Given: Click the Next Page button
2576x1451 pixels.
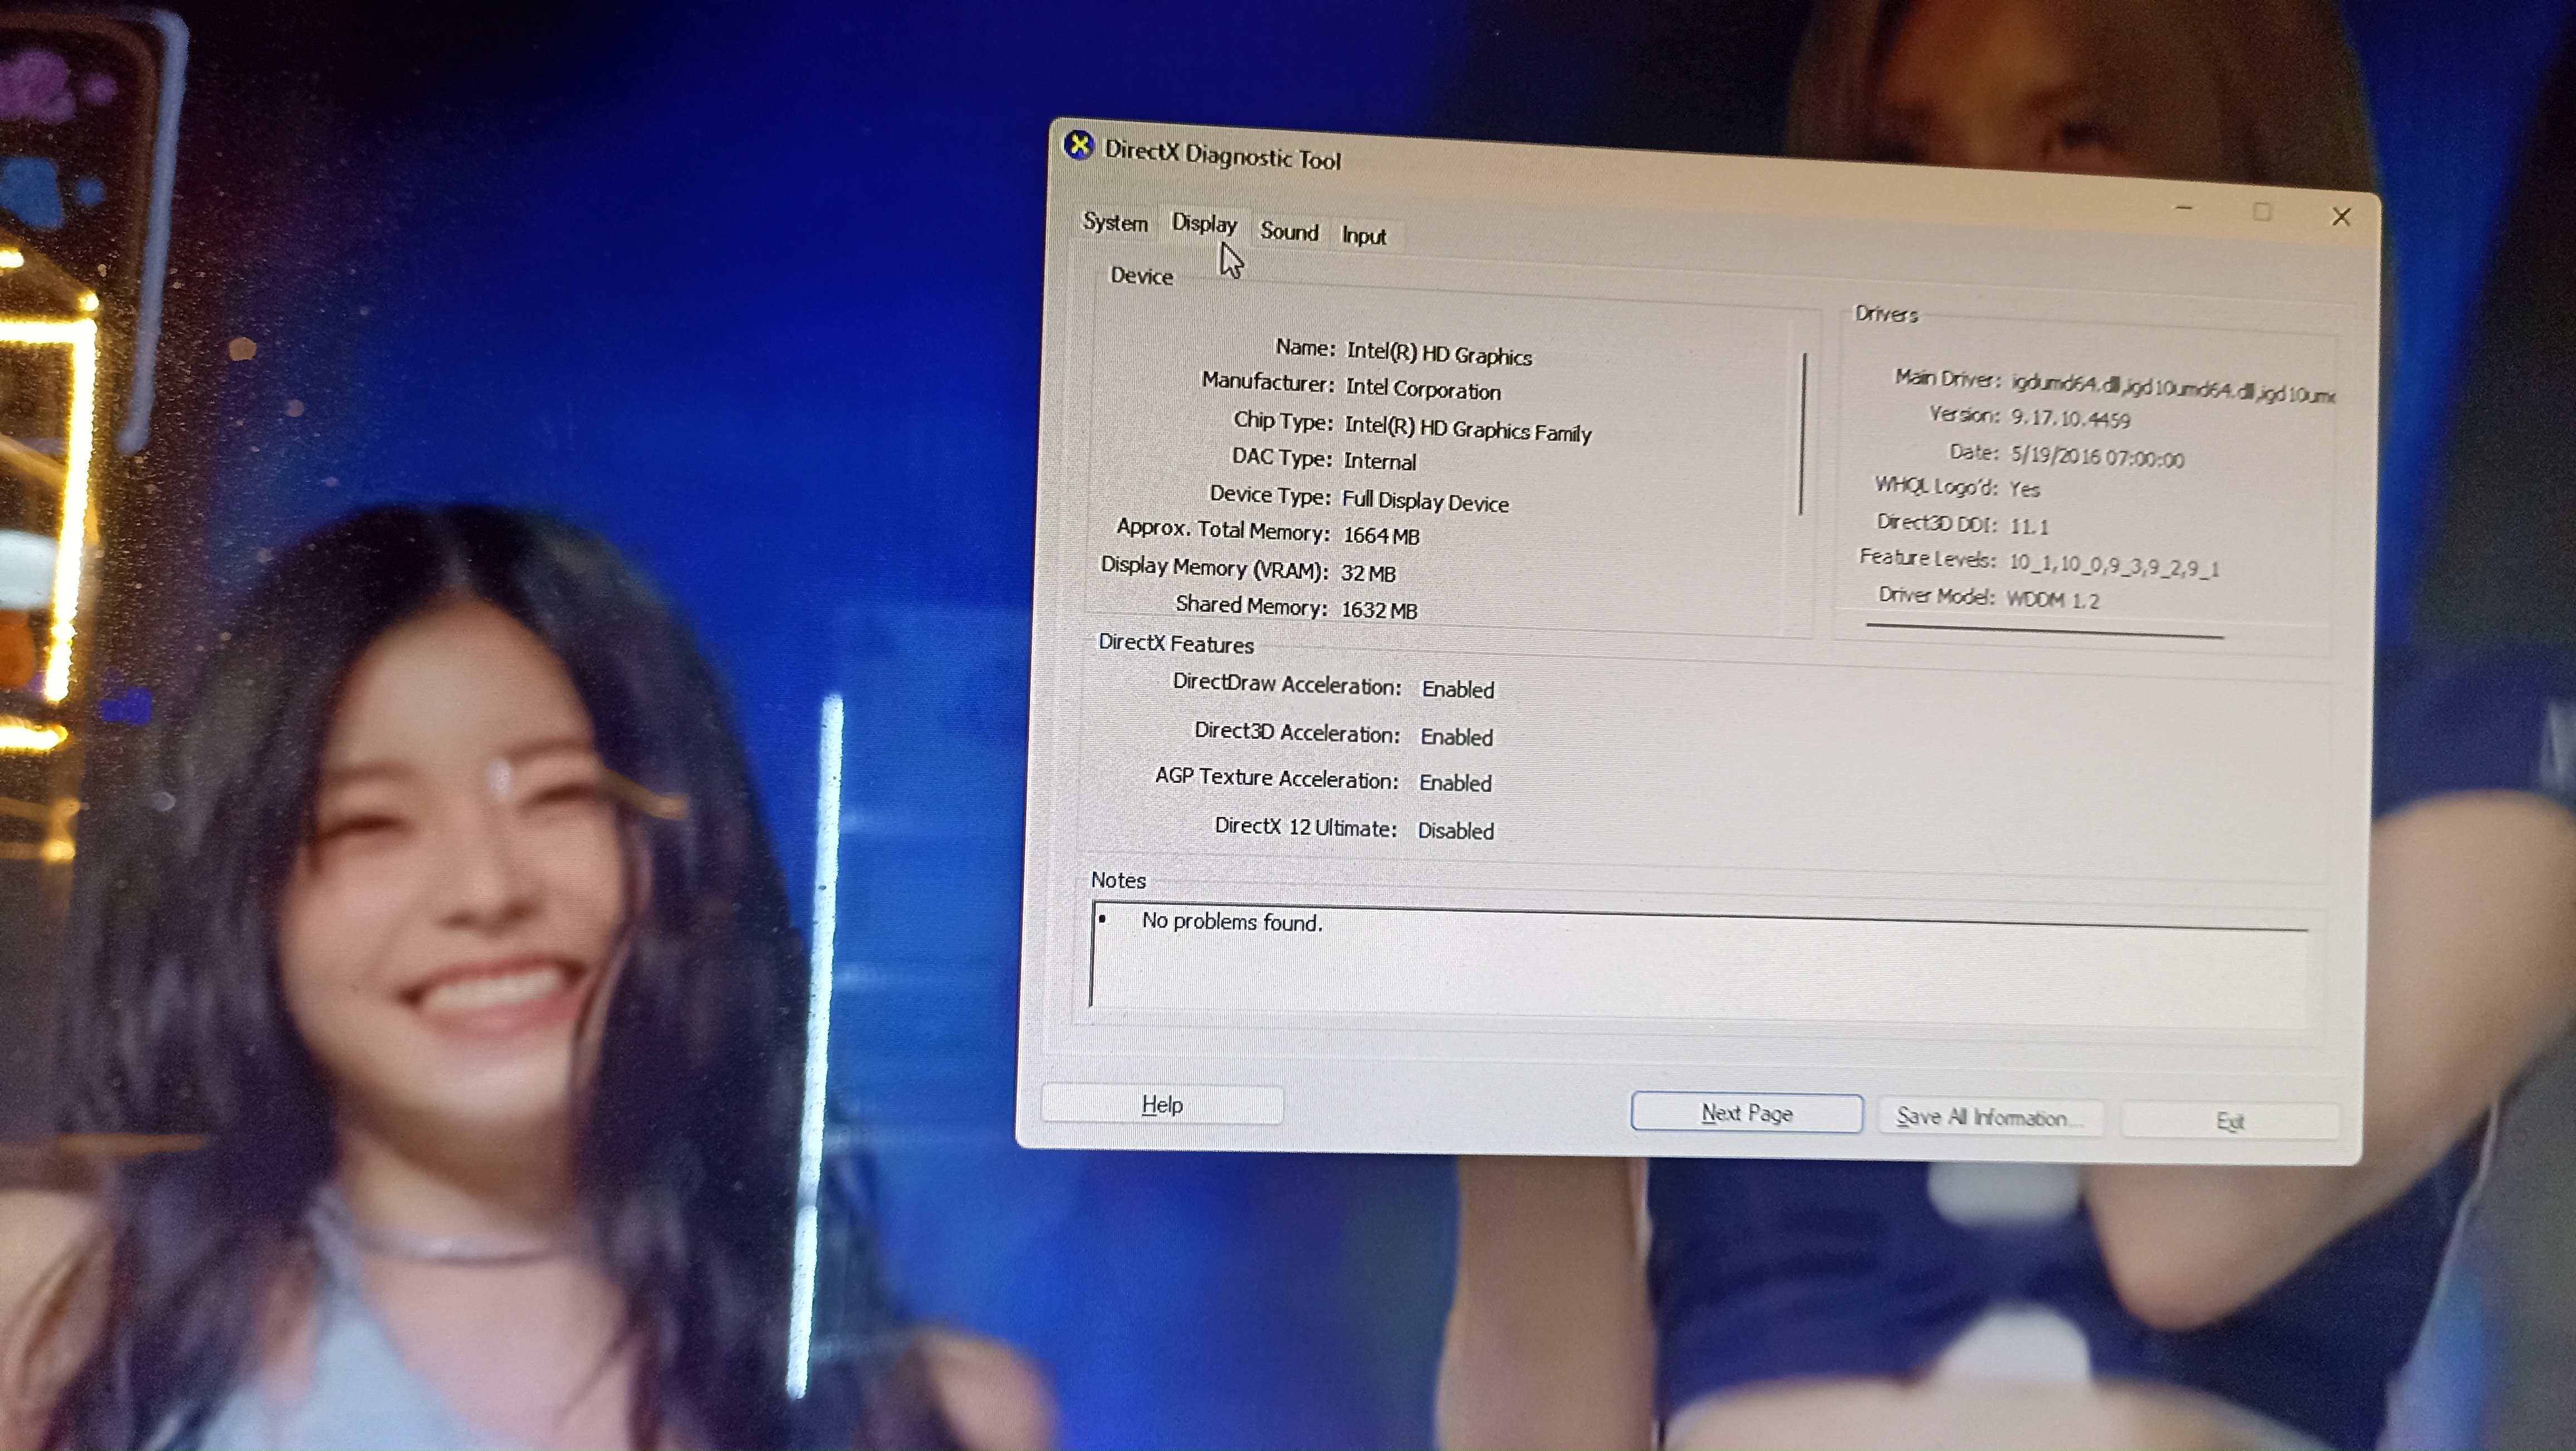Looking at the screenshot, I should (1746, 1113).
